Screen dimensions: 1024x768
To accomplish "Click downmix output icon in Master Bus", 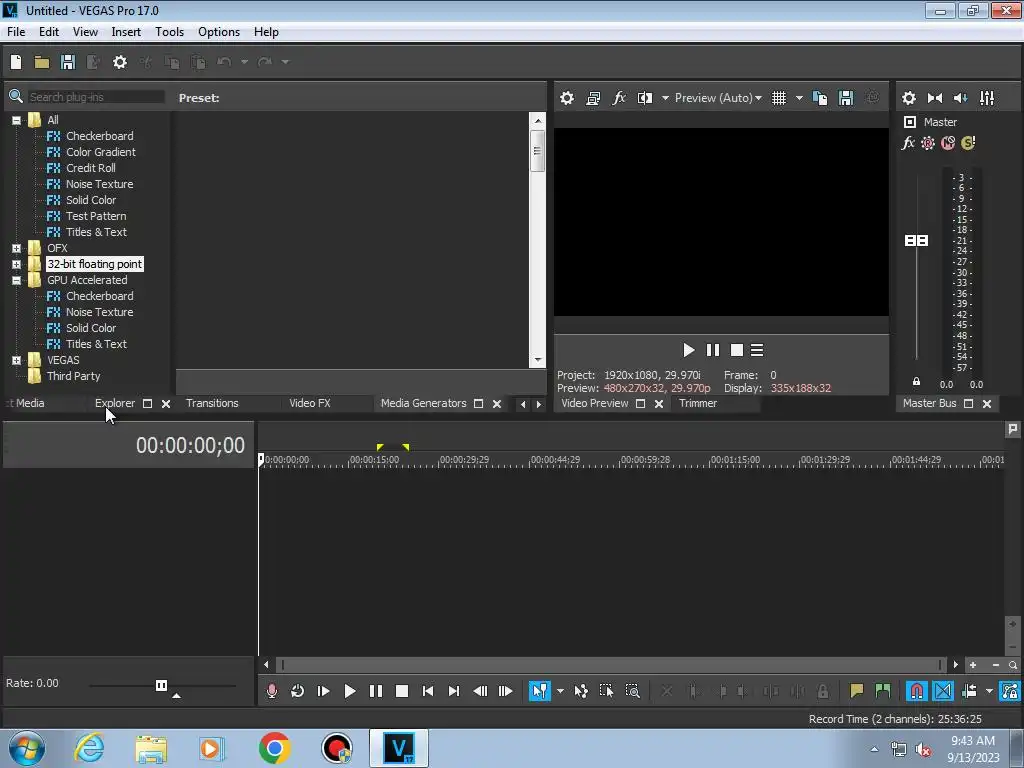I will click(935, 98).
